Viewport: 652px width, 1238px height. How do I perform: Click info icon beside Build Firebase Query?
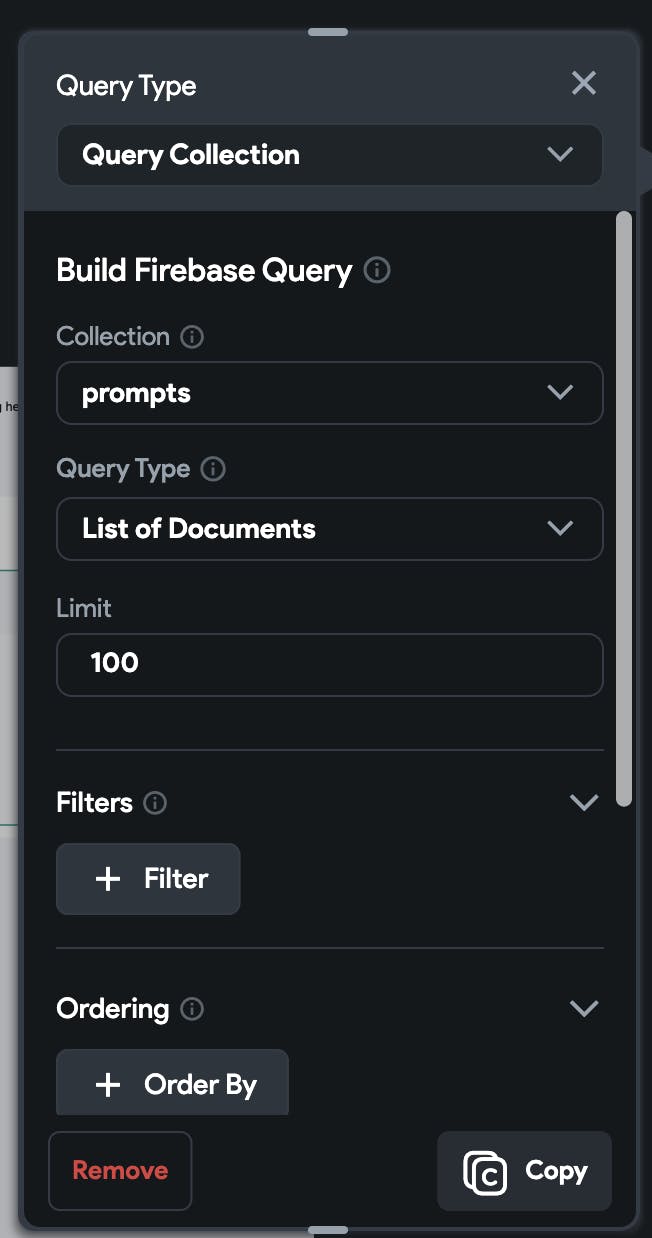tap(377, 270)
